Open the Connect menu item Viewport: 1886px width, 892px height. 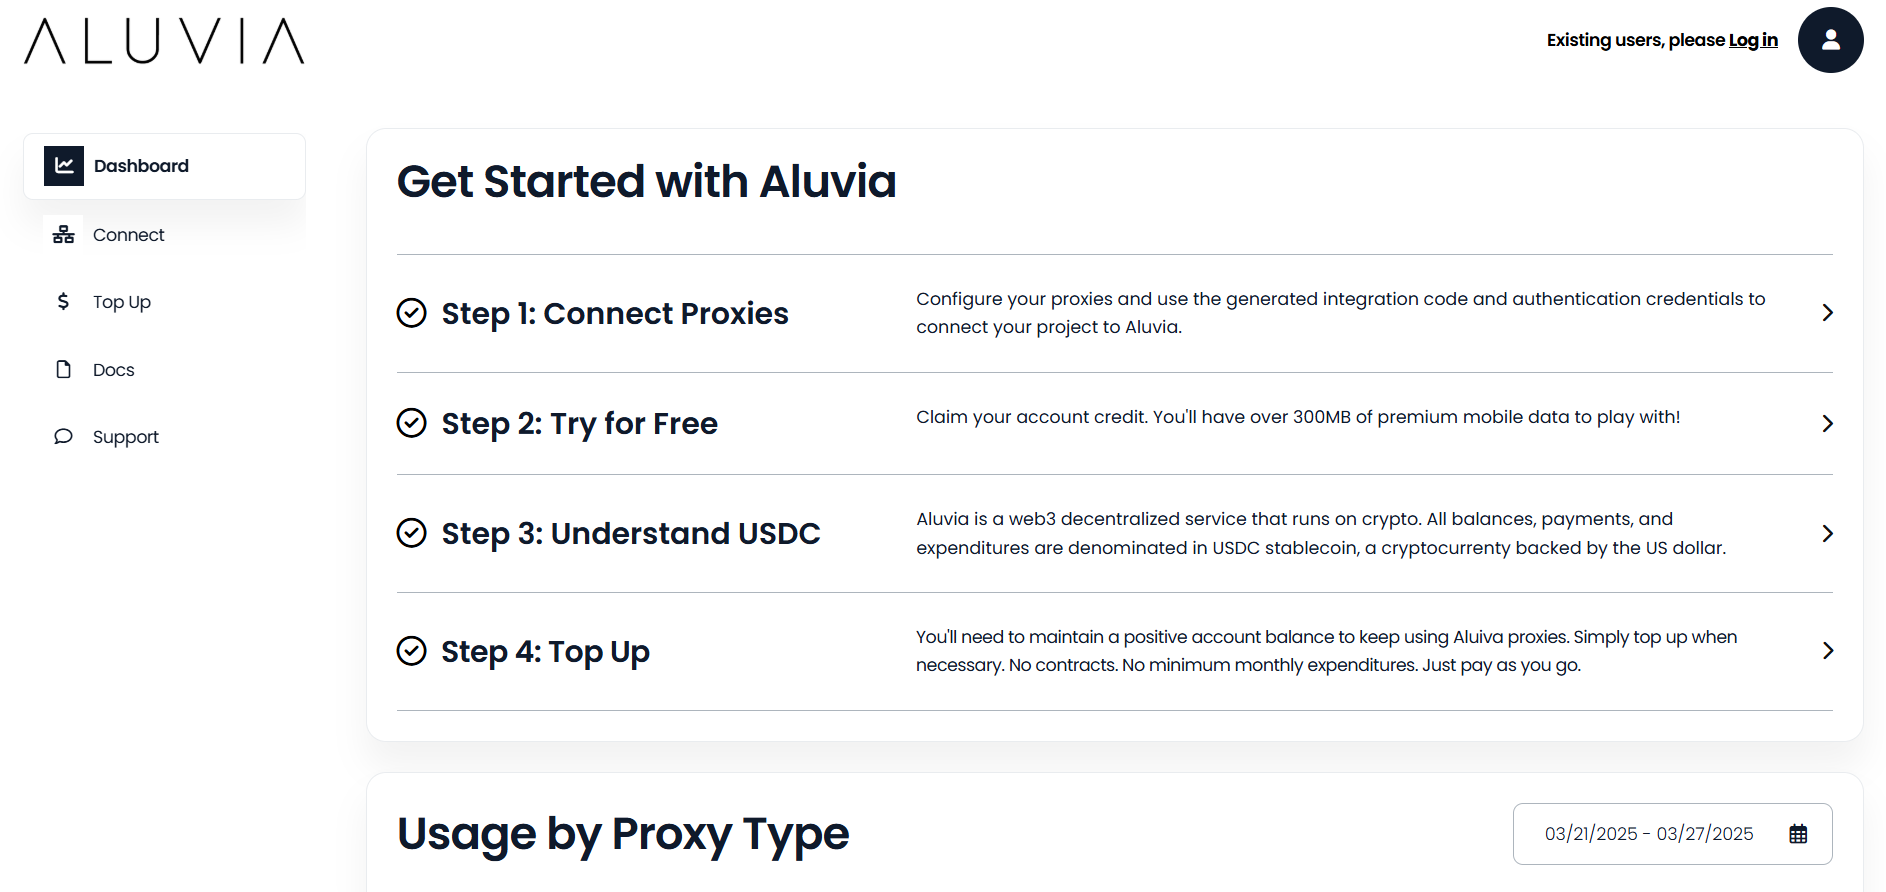point(128,235)
